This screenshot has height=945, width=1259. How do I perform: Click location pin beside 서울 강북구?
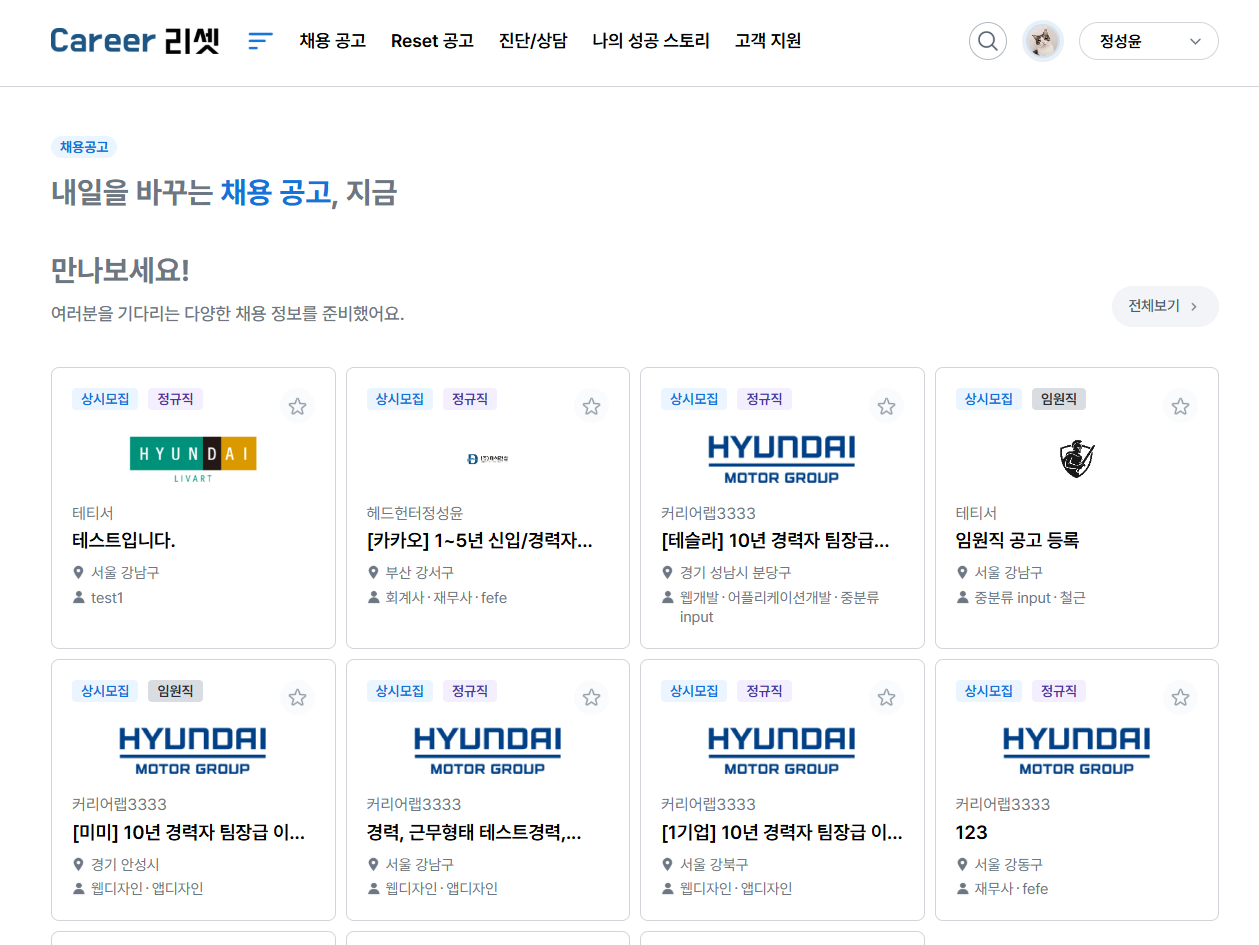(668, 865)
